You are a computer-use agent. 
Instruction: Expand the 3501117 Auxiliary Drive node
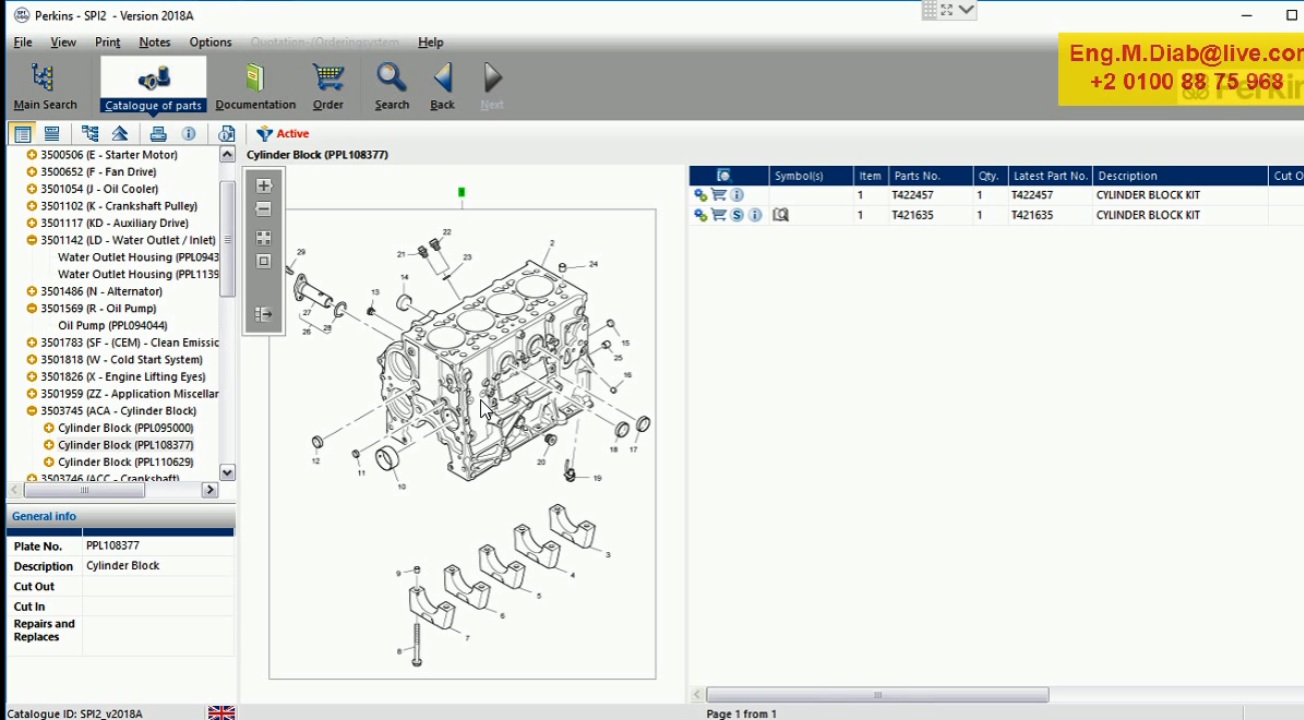32,223
